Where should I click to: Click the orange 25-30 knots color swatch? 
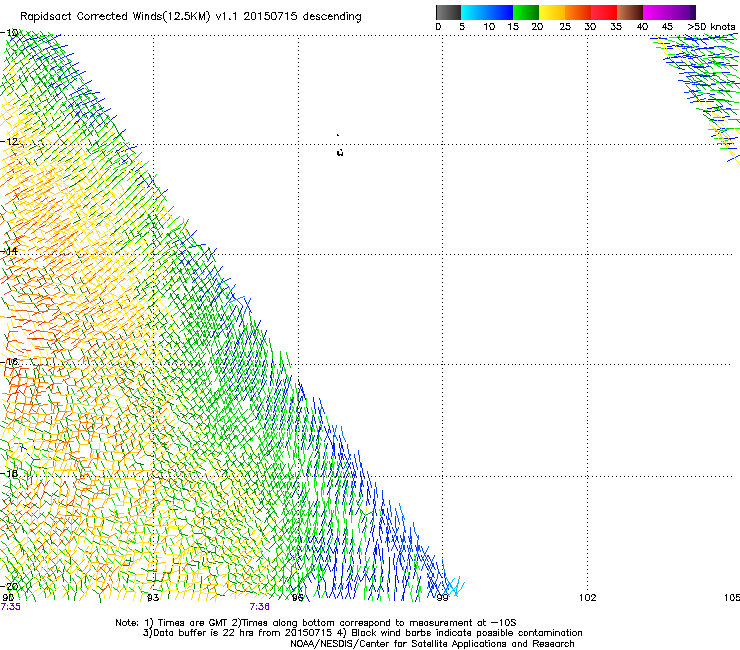(x=578, y=12)
